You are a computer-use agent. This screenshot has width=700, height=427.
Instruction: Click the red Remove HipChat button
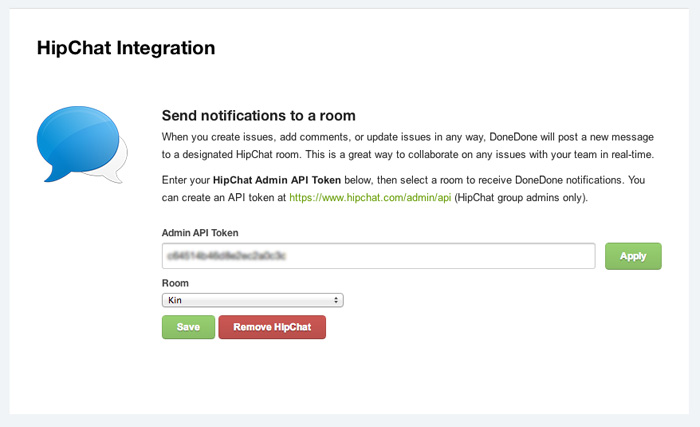click(x=272, y=327)
